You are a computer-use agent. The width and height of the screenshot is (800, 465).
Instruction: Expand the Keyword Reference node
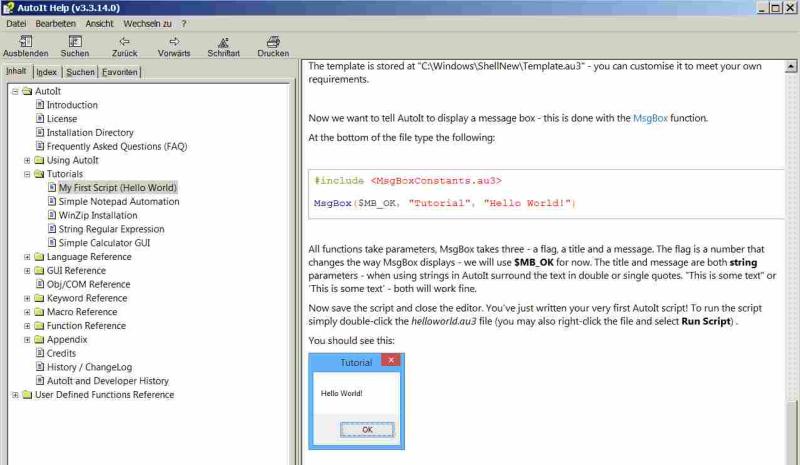27,298
